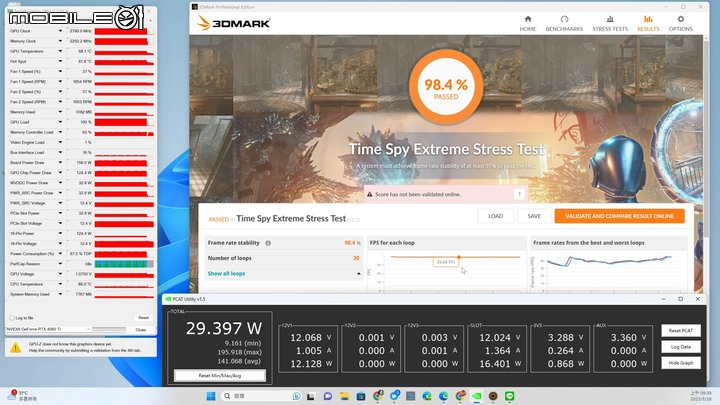Open the GPU Load sensor dropdown
Screen dimensions: 720x405
point(60,122)
